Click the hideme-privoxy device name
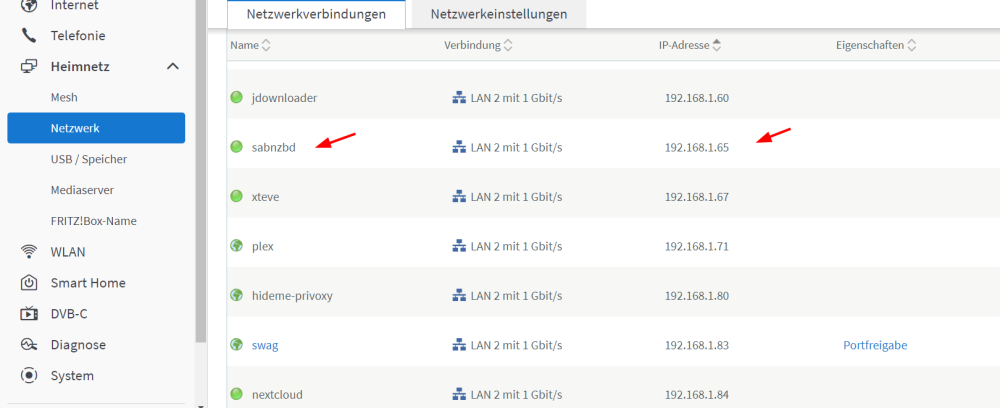1000x408 pixels. 292,296
